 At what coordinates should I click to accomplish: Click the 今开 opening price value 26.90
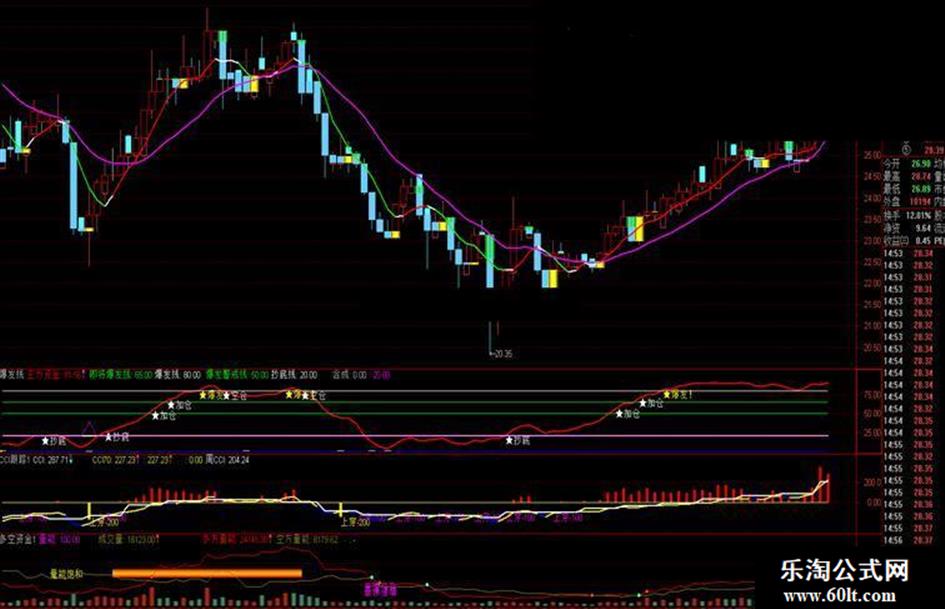(920, 163)
